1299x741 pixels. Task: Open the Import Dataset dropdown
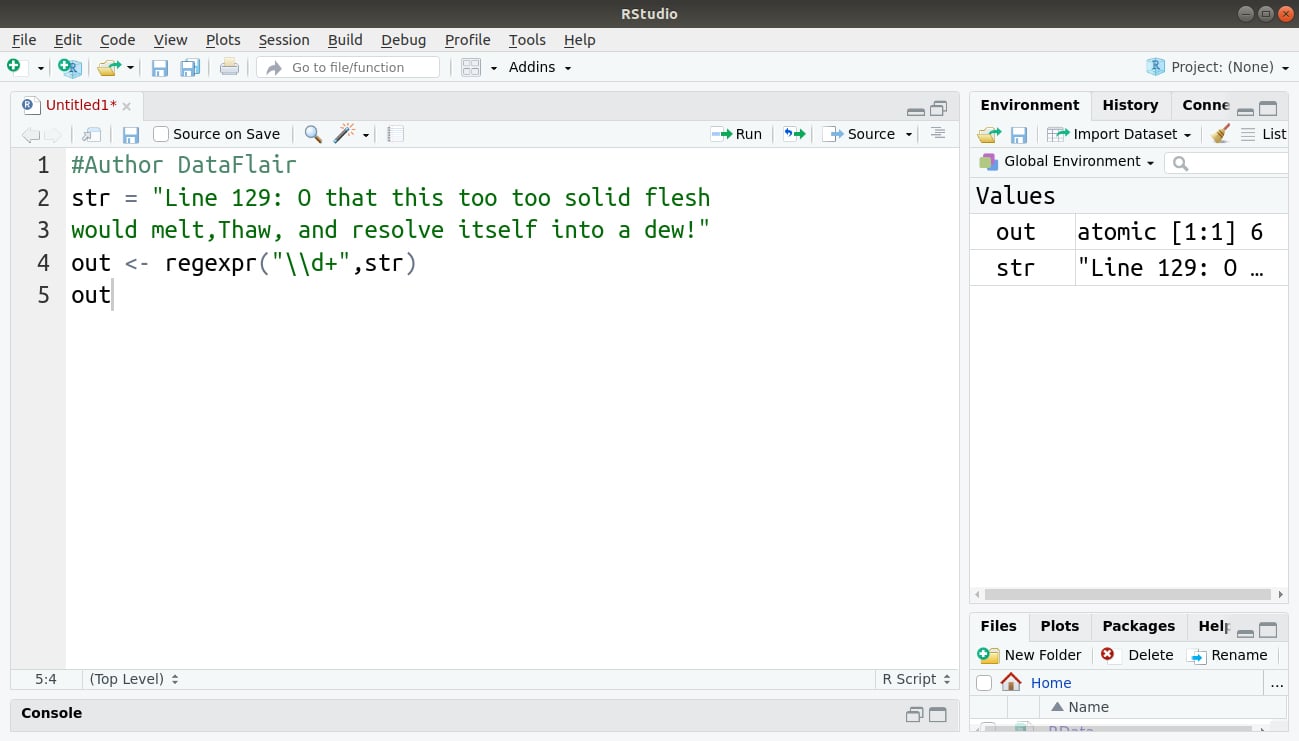[x=1120, y=133]
